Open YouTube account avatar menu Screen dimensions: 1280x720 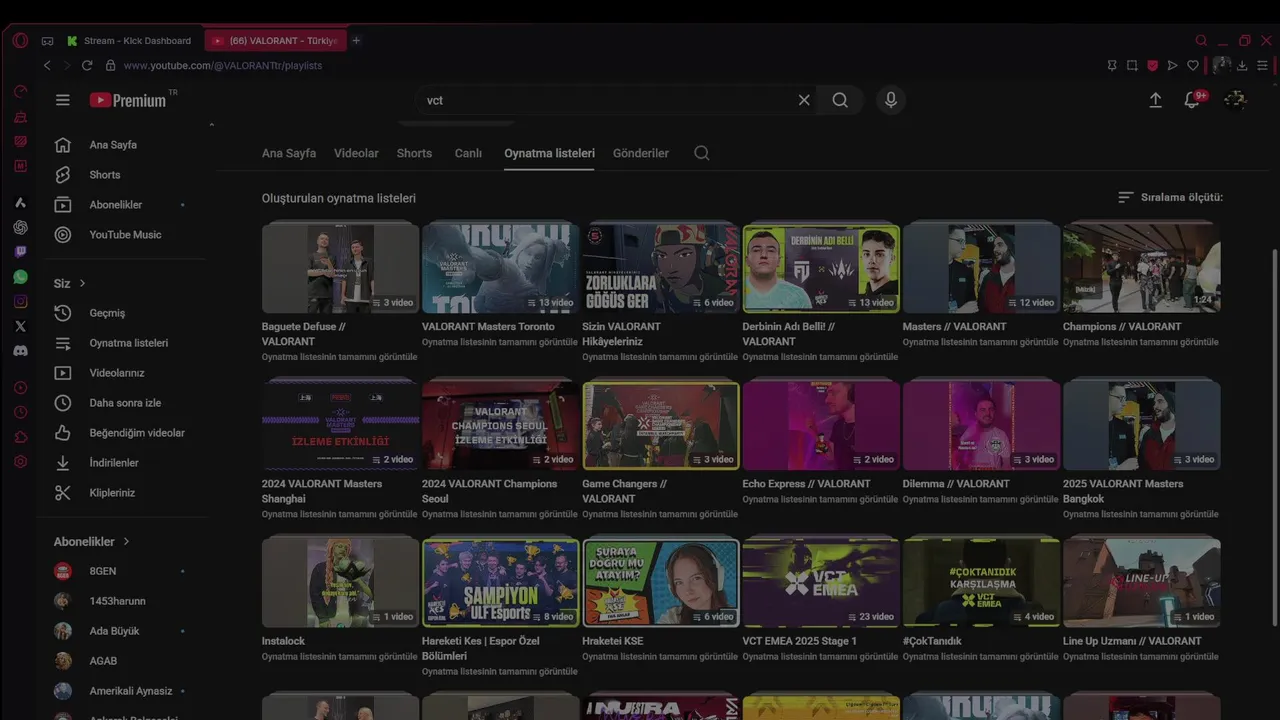pyautogui.click(x=1236, y=100)
